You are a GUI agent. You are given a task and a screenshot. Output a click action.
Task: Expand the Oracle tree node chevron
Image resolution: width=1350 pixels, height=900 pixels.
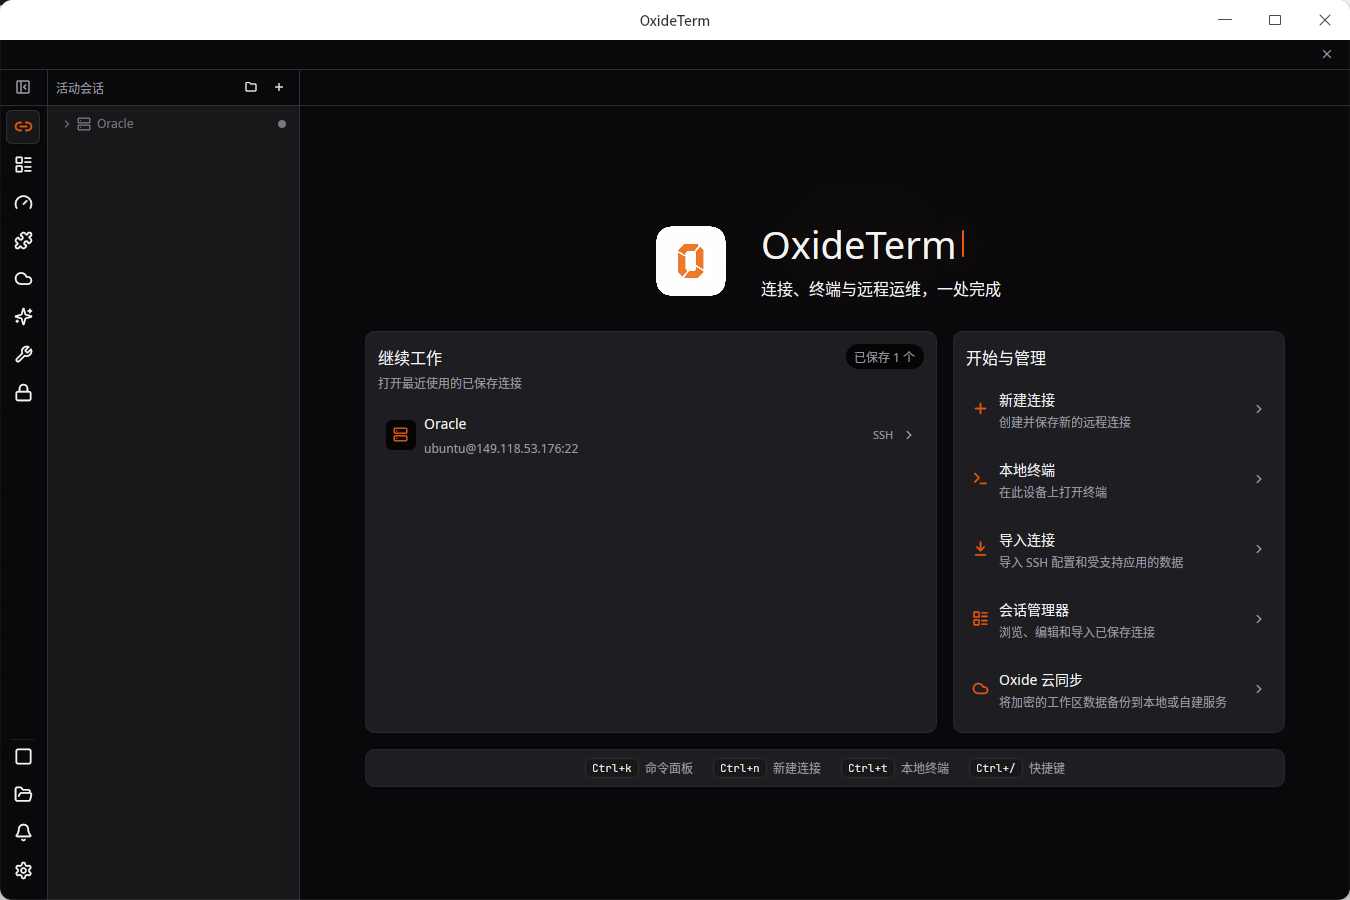coord(67,124)
